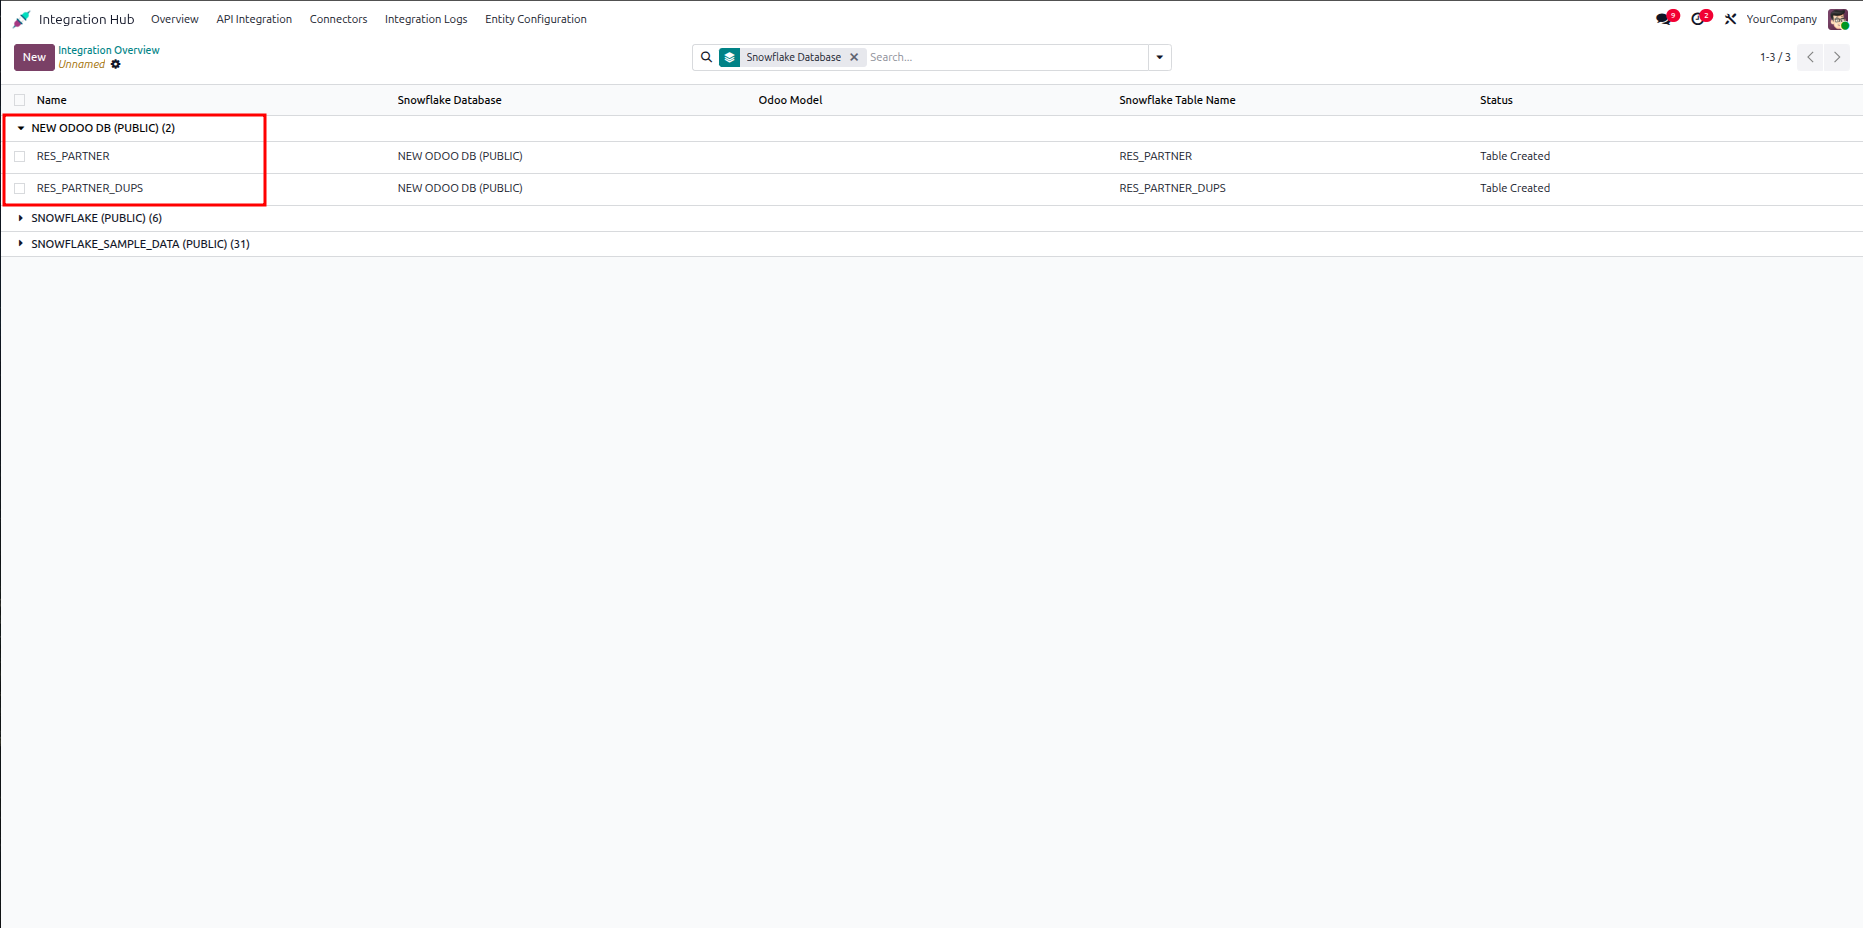Click the search magnifier icon
The height and width of the screenshot is (928, 1863).
coord(706,57)
